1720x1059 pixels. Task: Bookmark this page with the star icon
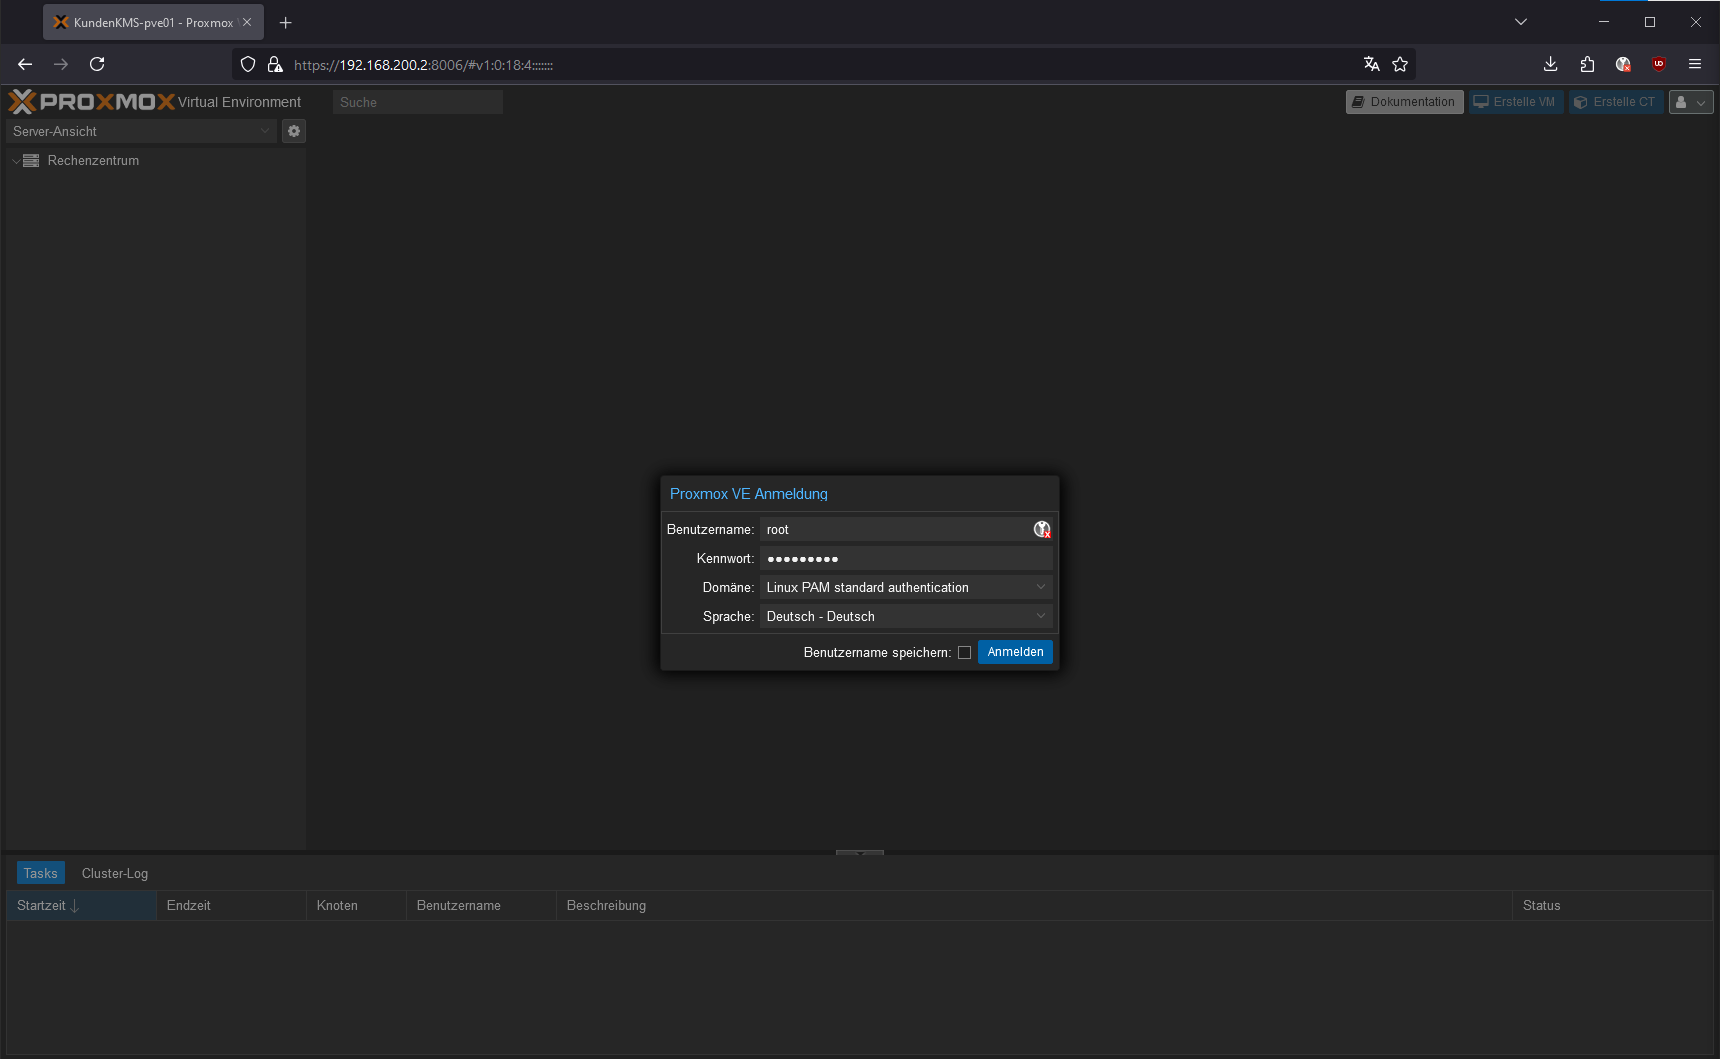click(x=1400, y=64)
